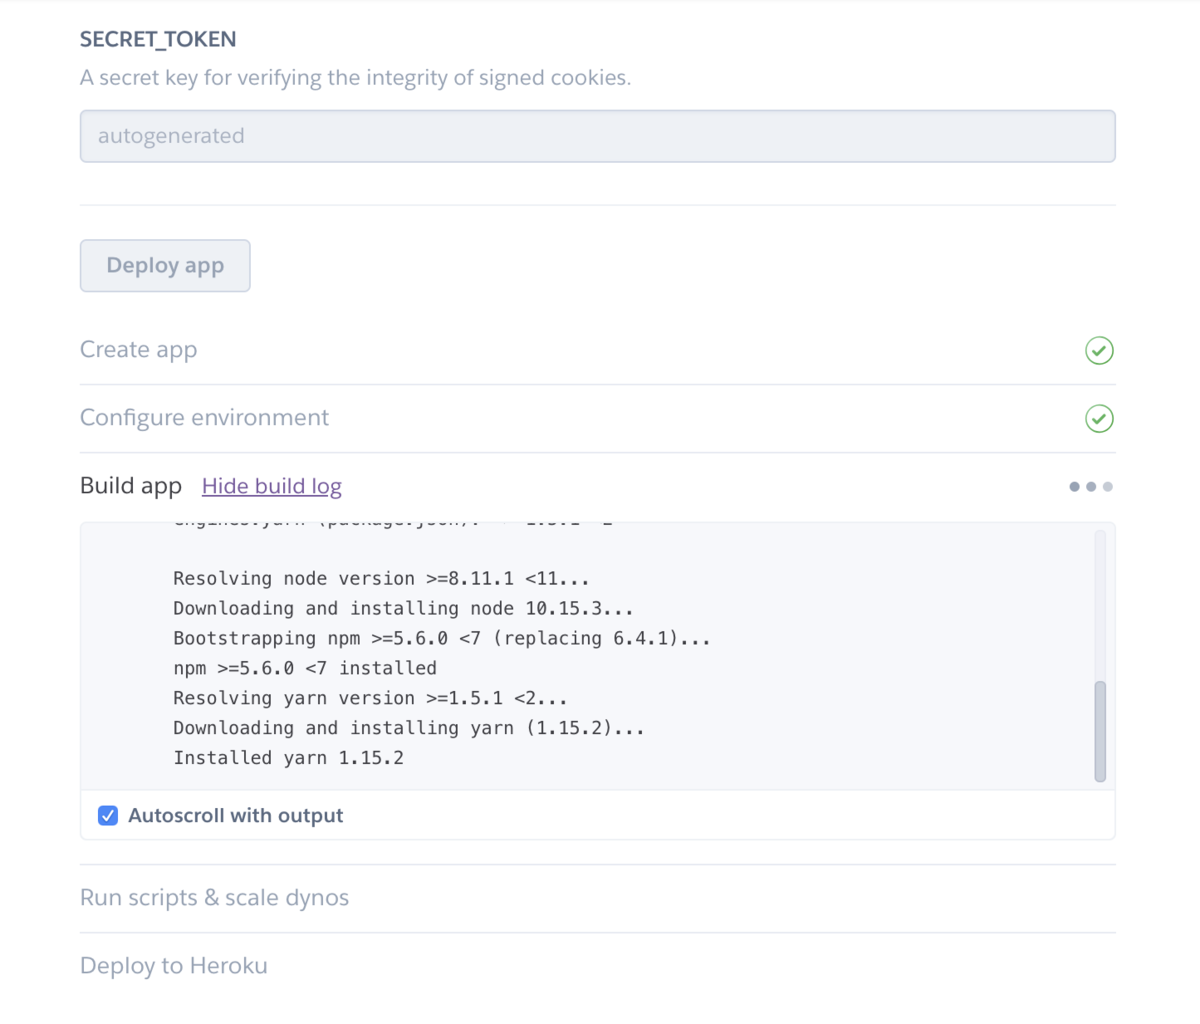Viewport: 1200px width, 1024px height.
Task: Click the Run scripts & scale dynos step
Action: 214,898
